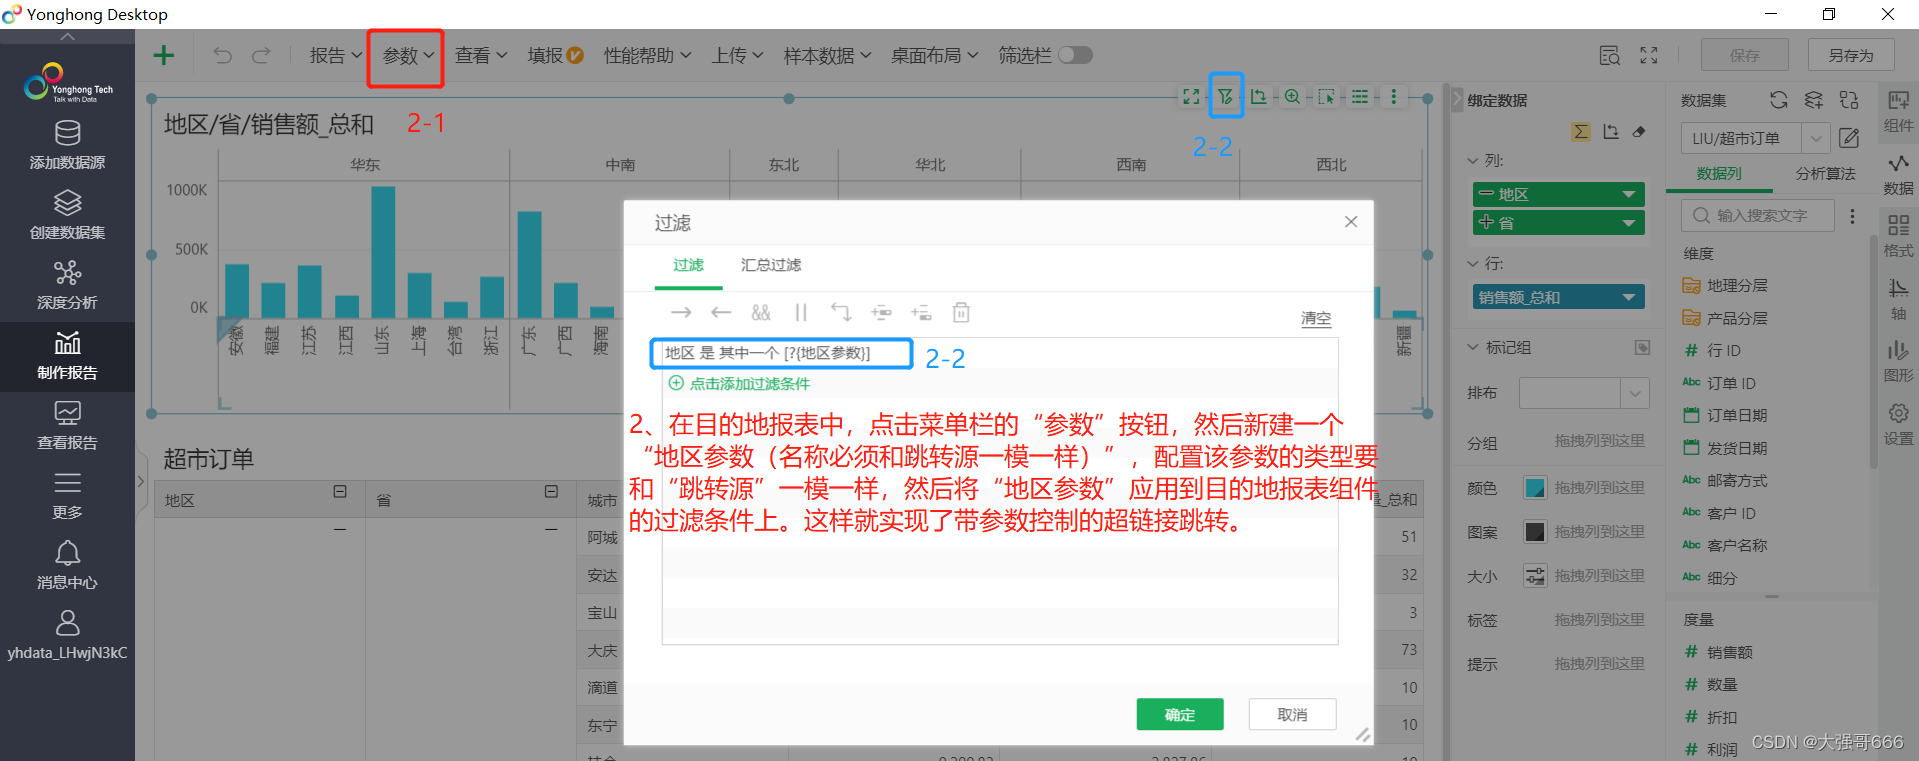Open Add Data Source (添加数据源) sidebar item

coord(67,145)
